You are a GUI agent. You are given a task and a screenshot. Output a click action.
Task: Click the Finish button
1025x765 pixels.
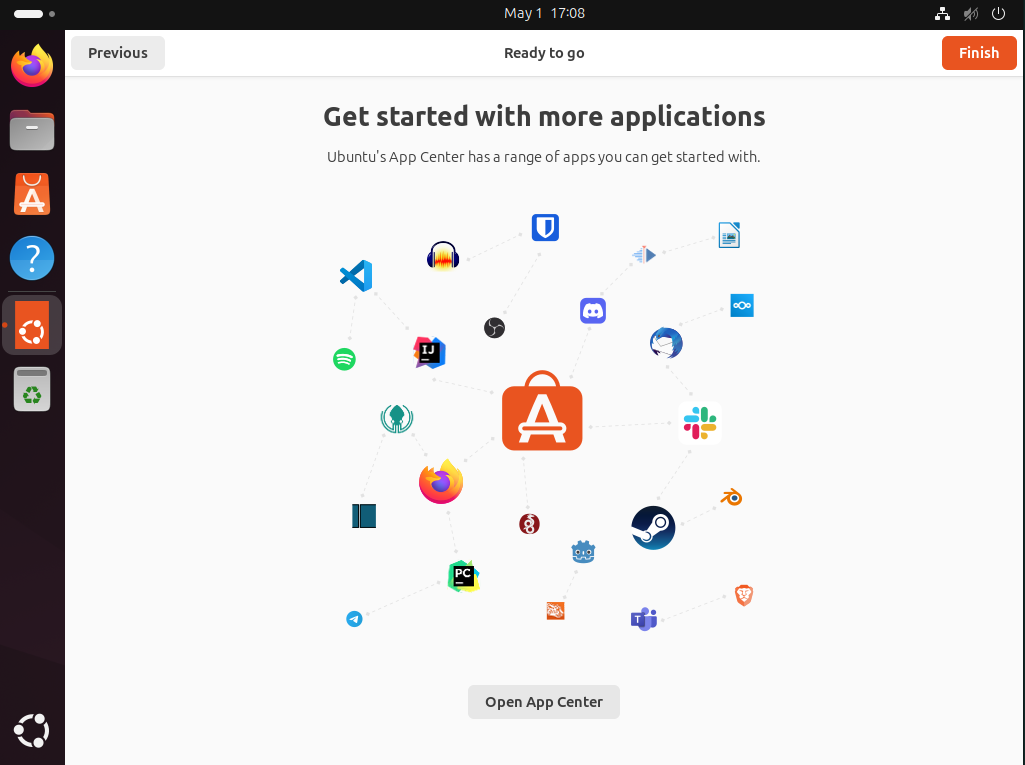(978, 53)
